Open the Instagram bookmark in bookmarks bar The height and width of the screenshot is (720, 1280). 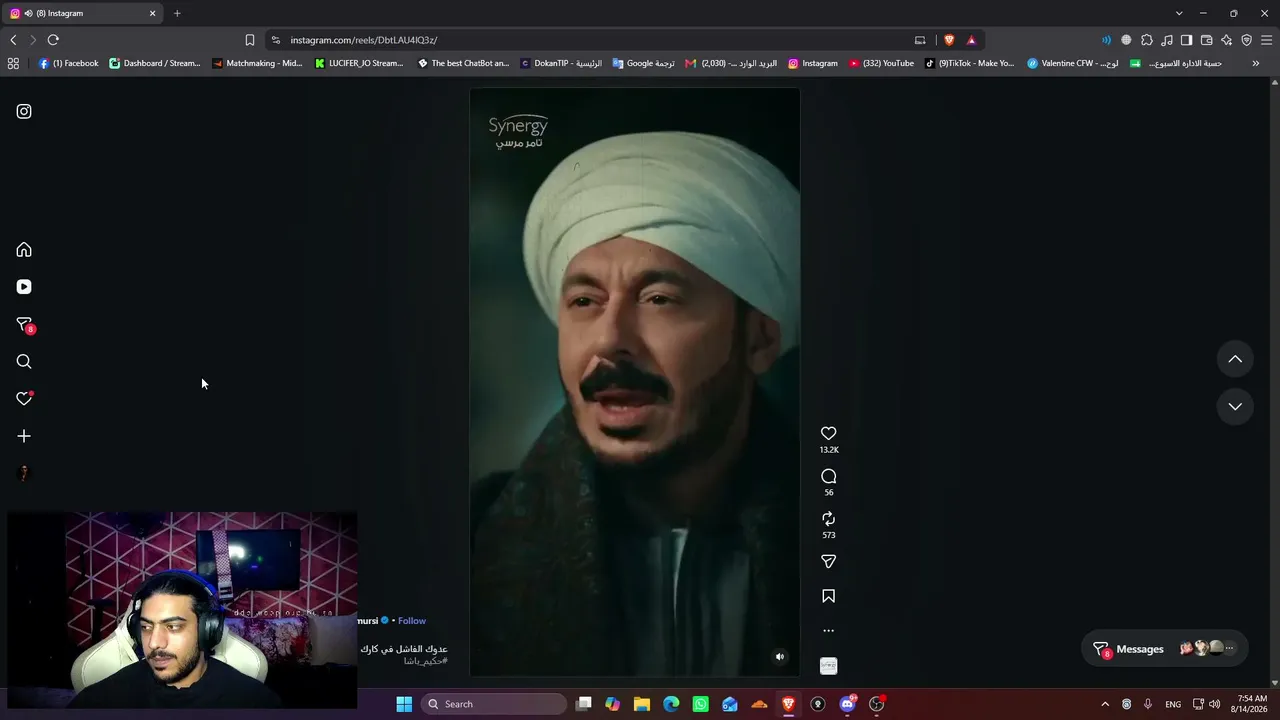pos(813,63)
